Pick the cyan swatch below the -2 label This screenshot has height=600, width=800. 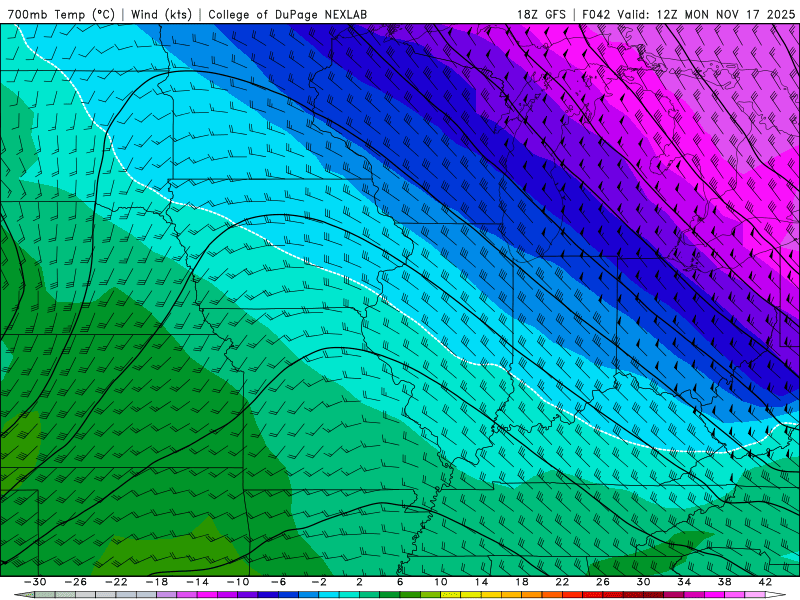pos(329,595)
